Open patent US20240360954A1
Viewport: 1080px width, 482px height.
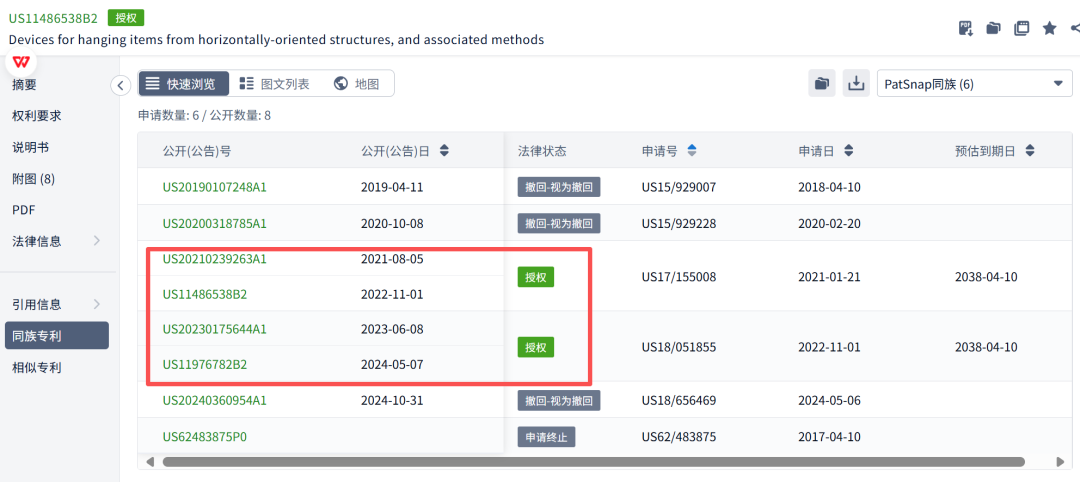214,400
